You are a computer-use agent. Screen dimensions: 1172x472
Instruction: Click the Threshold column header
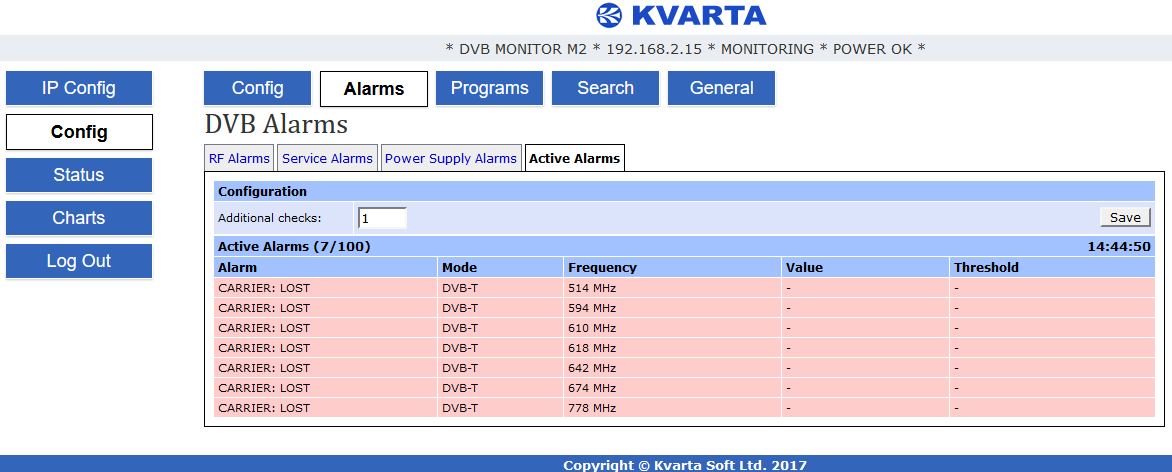[x=1052, y=268]
